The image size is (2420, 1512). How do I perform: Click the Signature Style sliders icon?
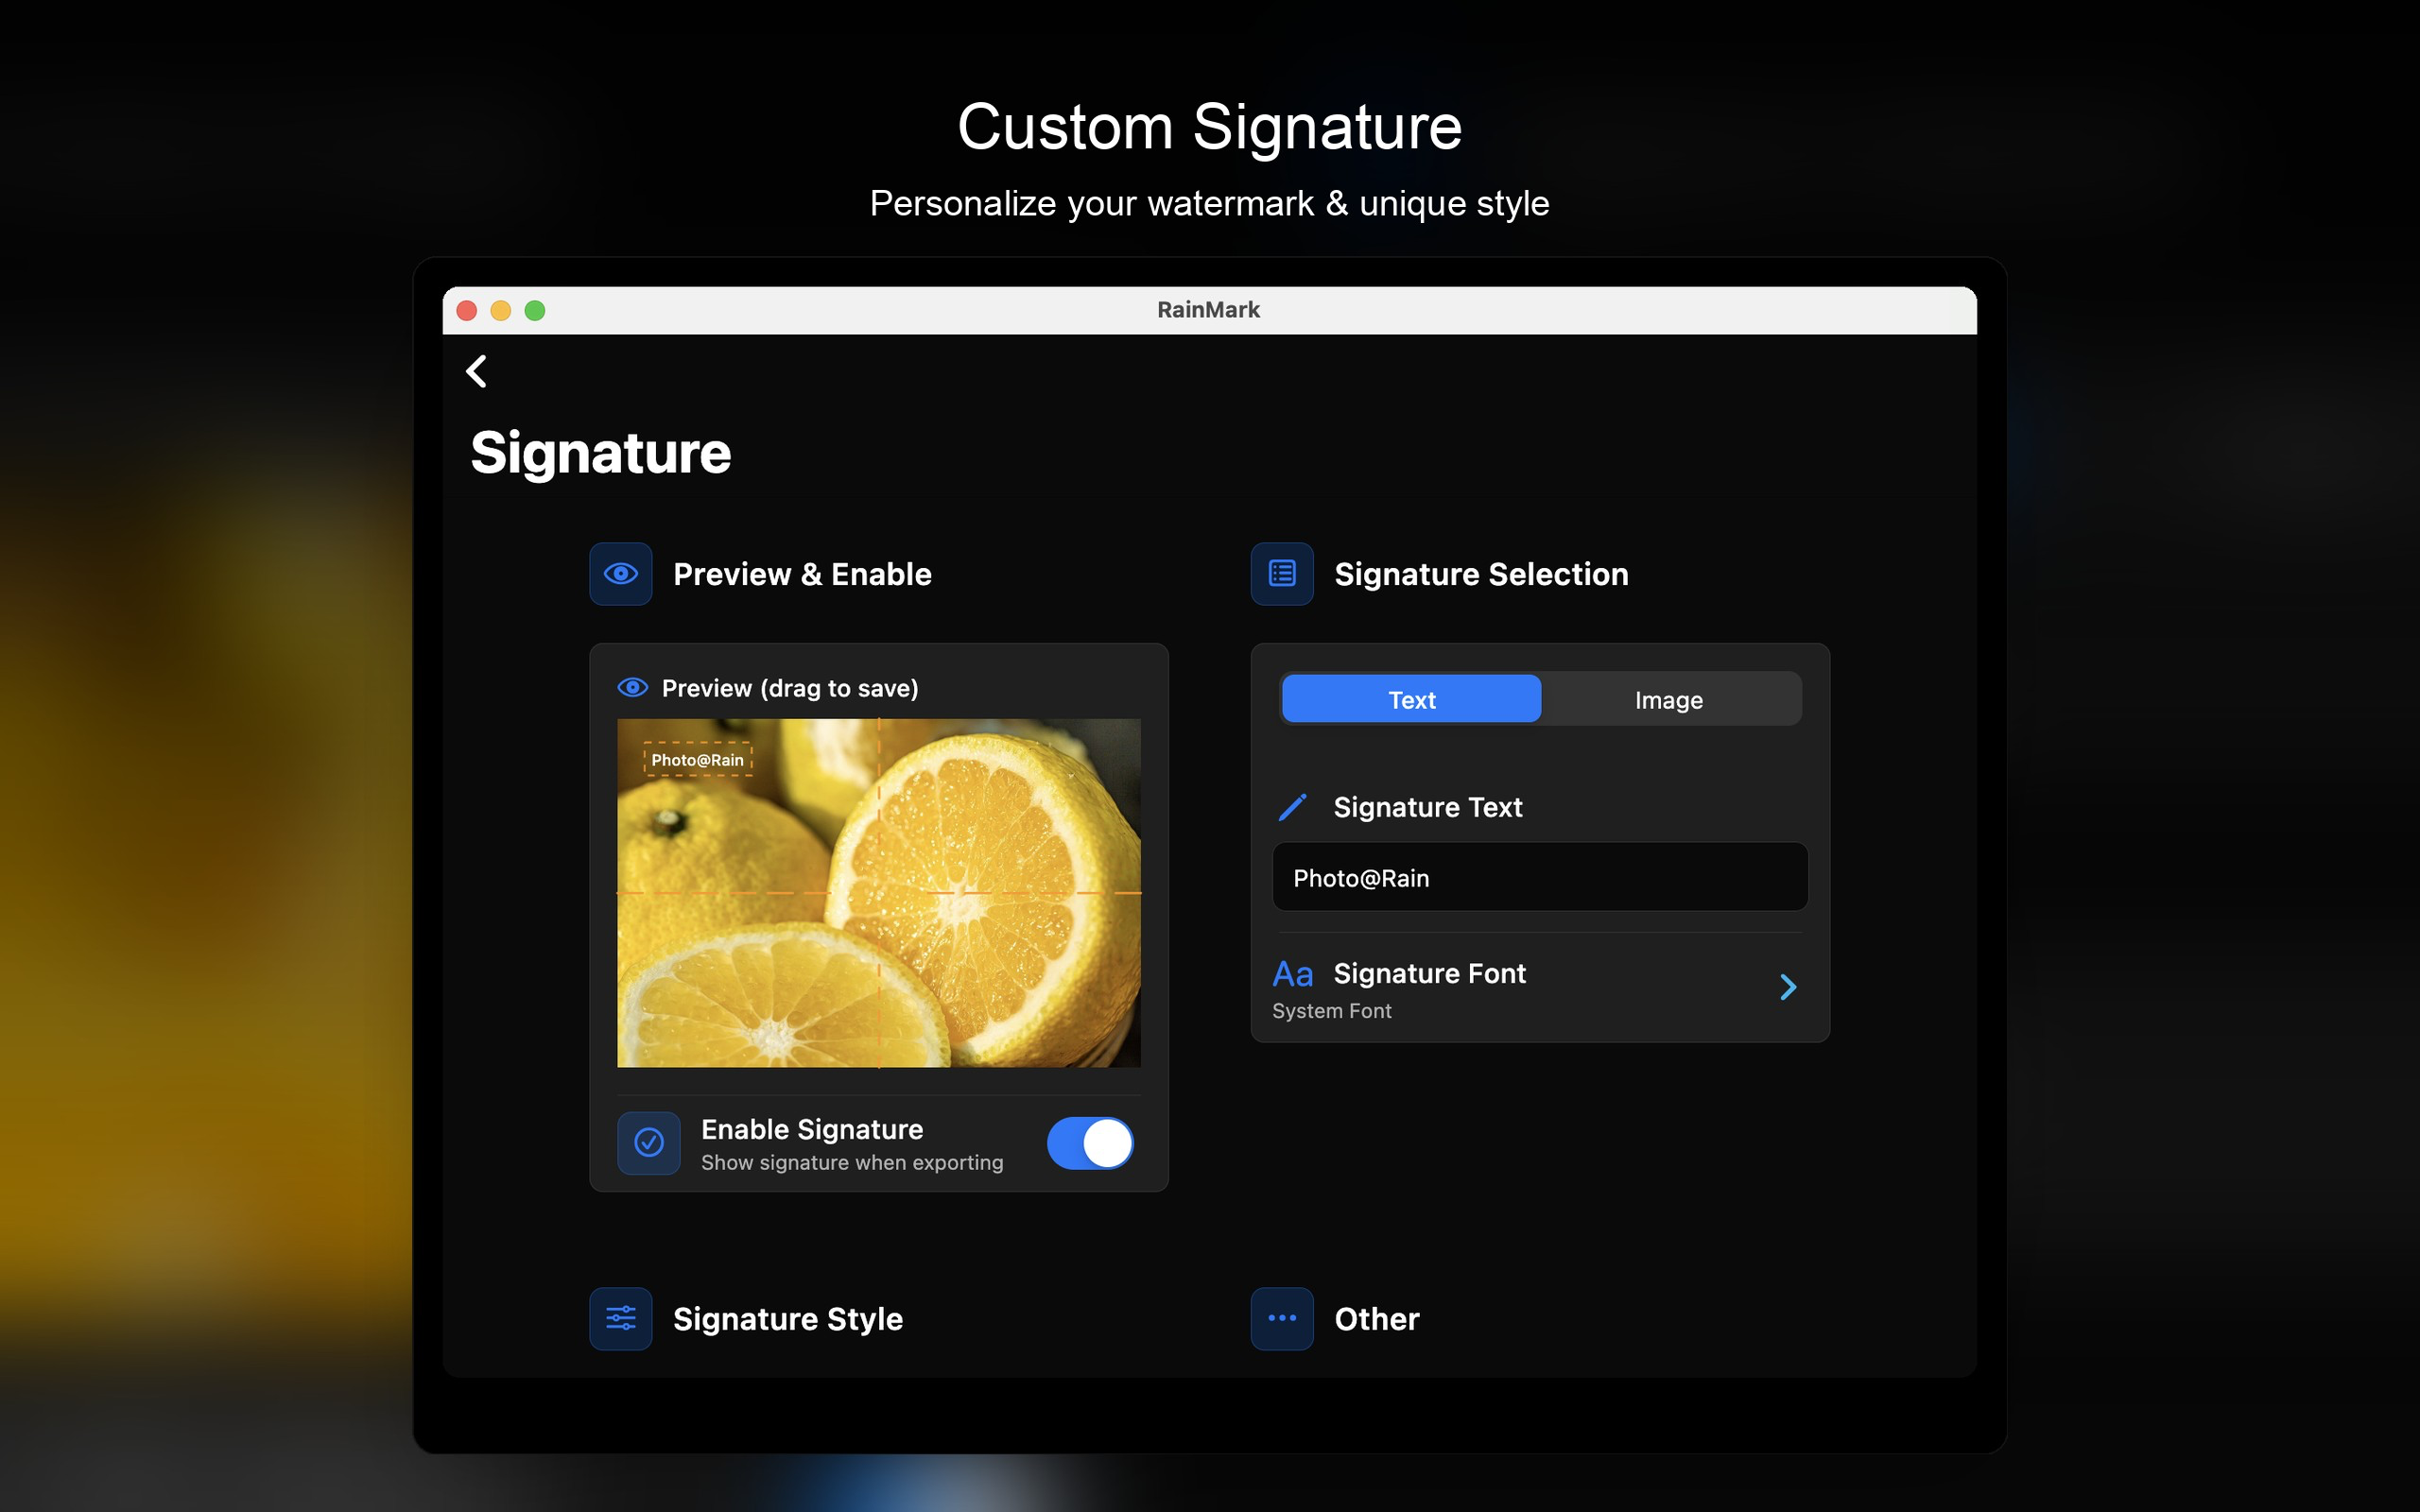(620, 1318)
